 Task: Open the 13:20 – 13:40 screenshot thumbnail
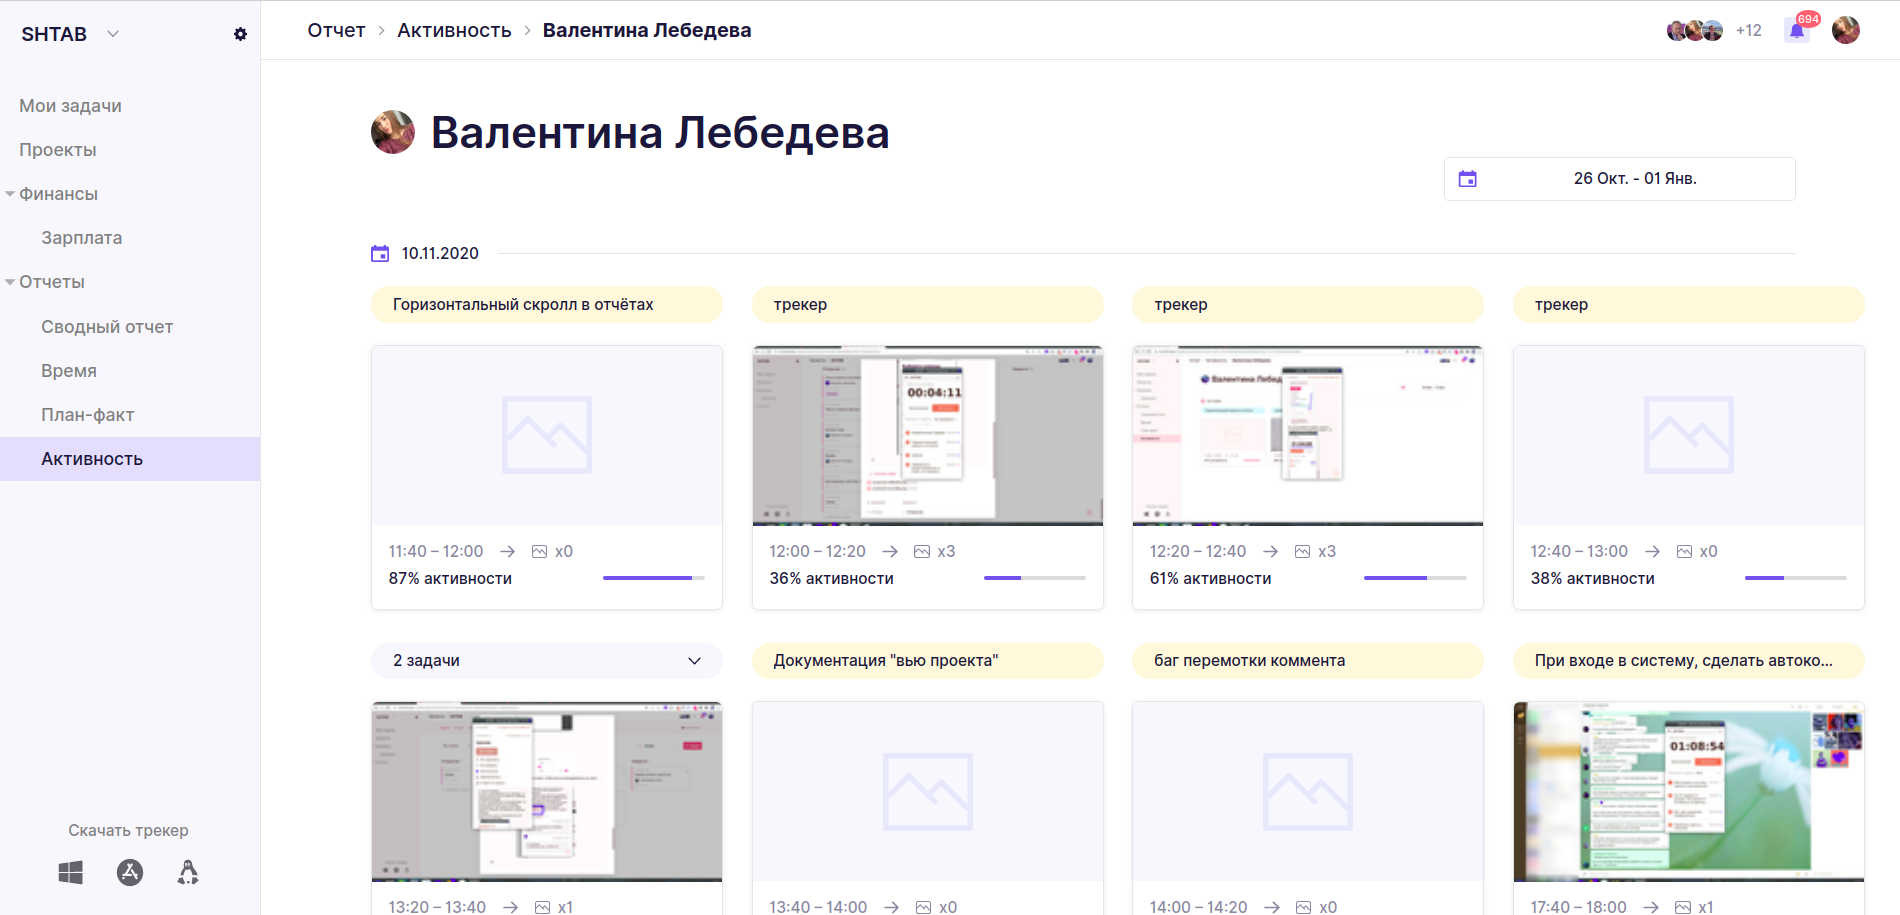pyautogui.click(x=547, y=792)
